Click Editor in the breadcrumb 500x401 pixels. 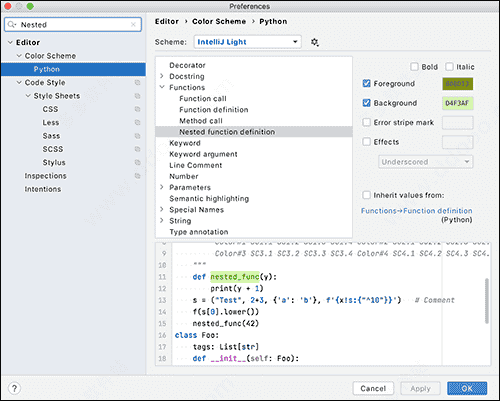coord(167,21)
